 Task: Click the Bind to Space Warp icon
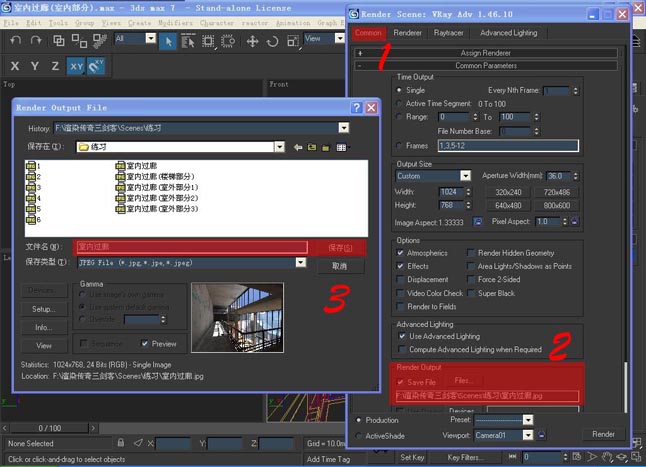click(100, 40)
